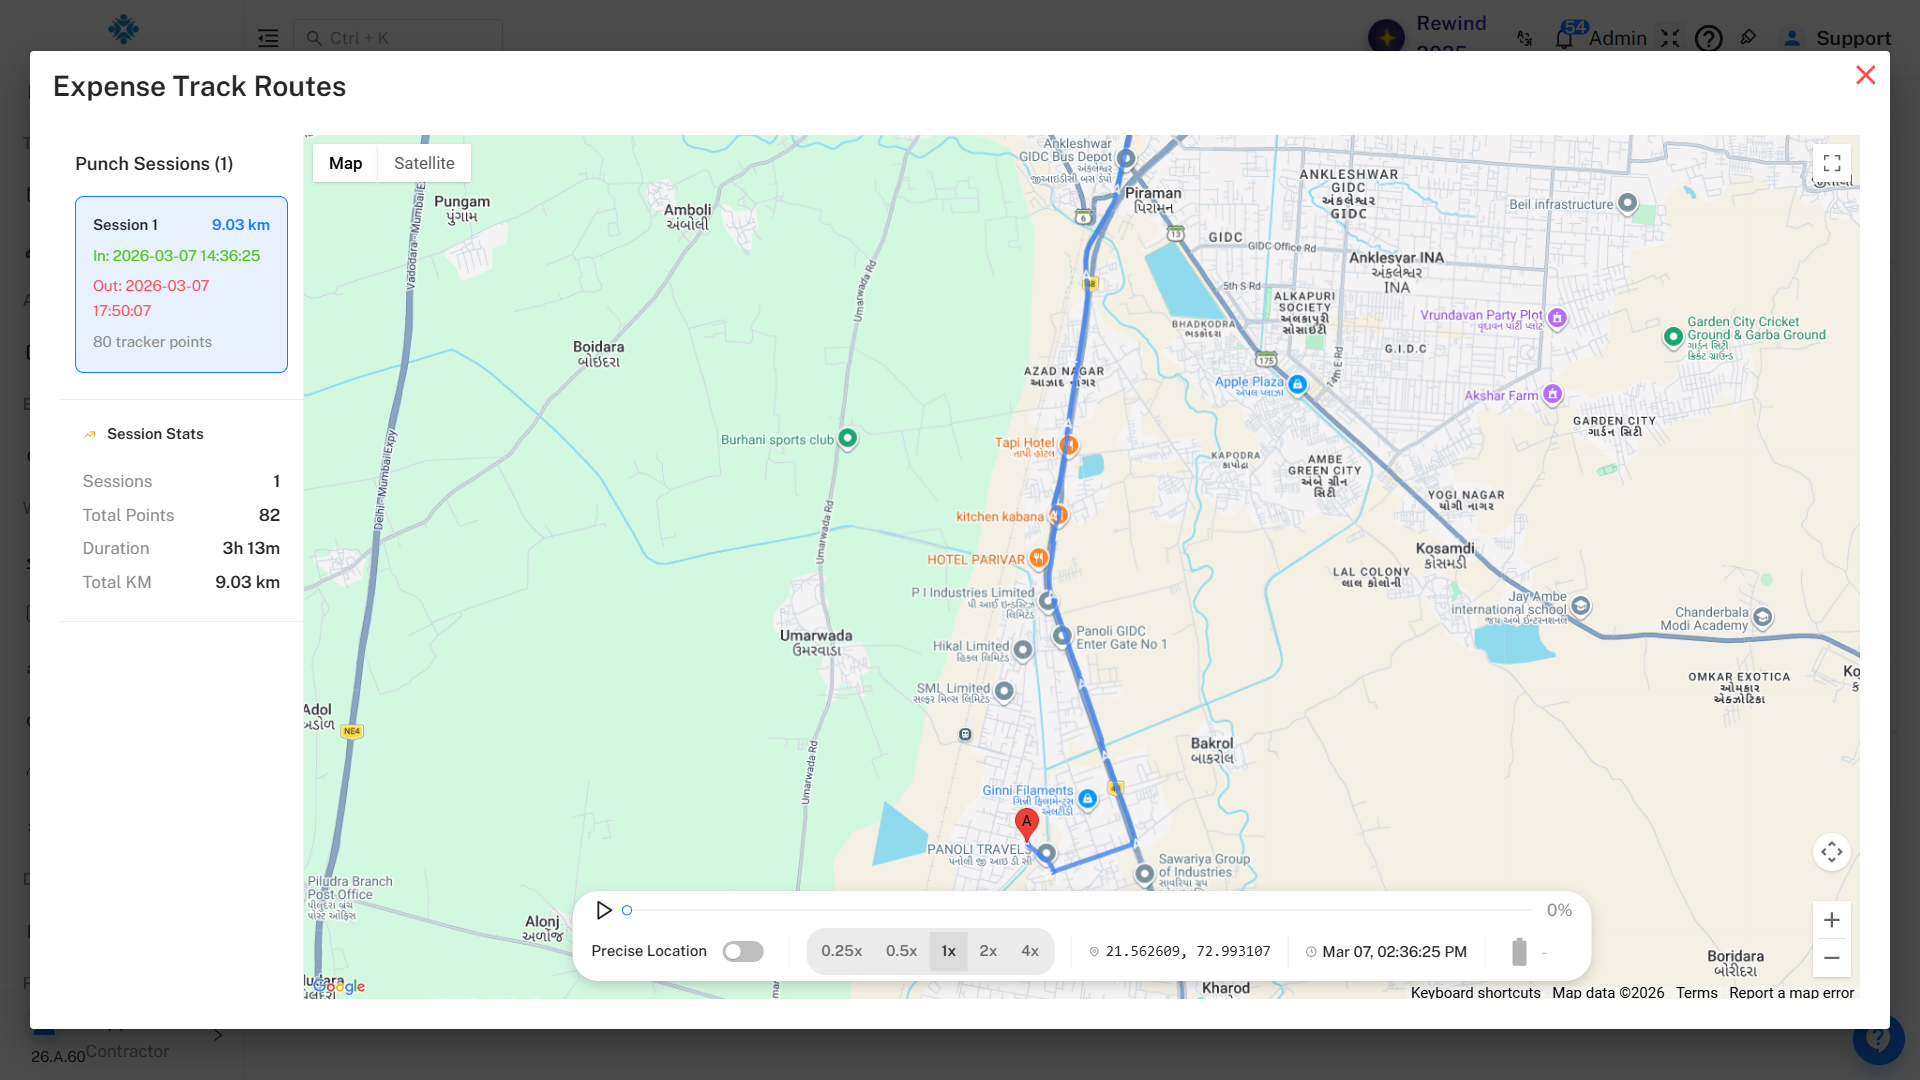This screenshot has width=1920, height=1080.
Task: Open map Terms link
Action: (x=1696, y=993)
